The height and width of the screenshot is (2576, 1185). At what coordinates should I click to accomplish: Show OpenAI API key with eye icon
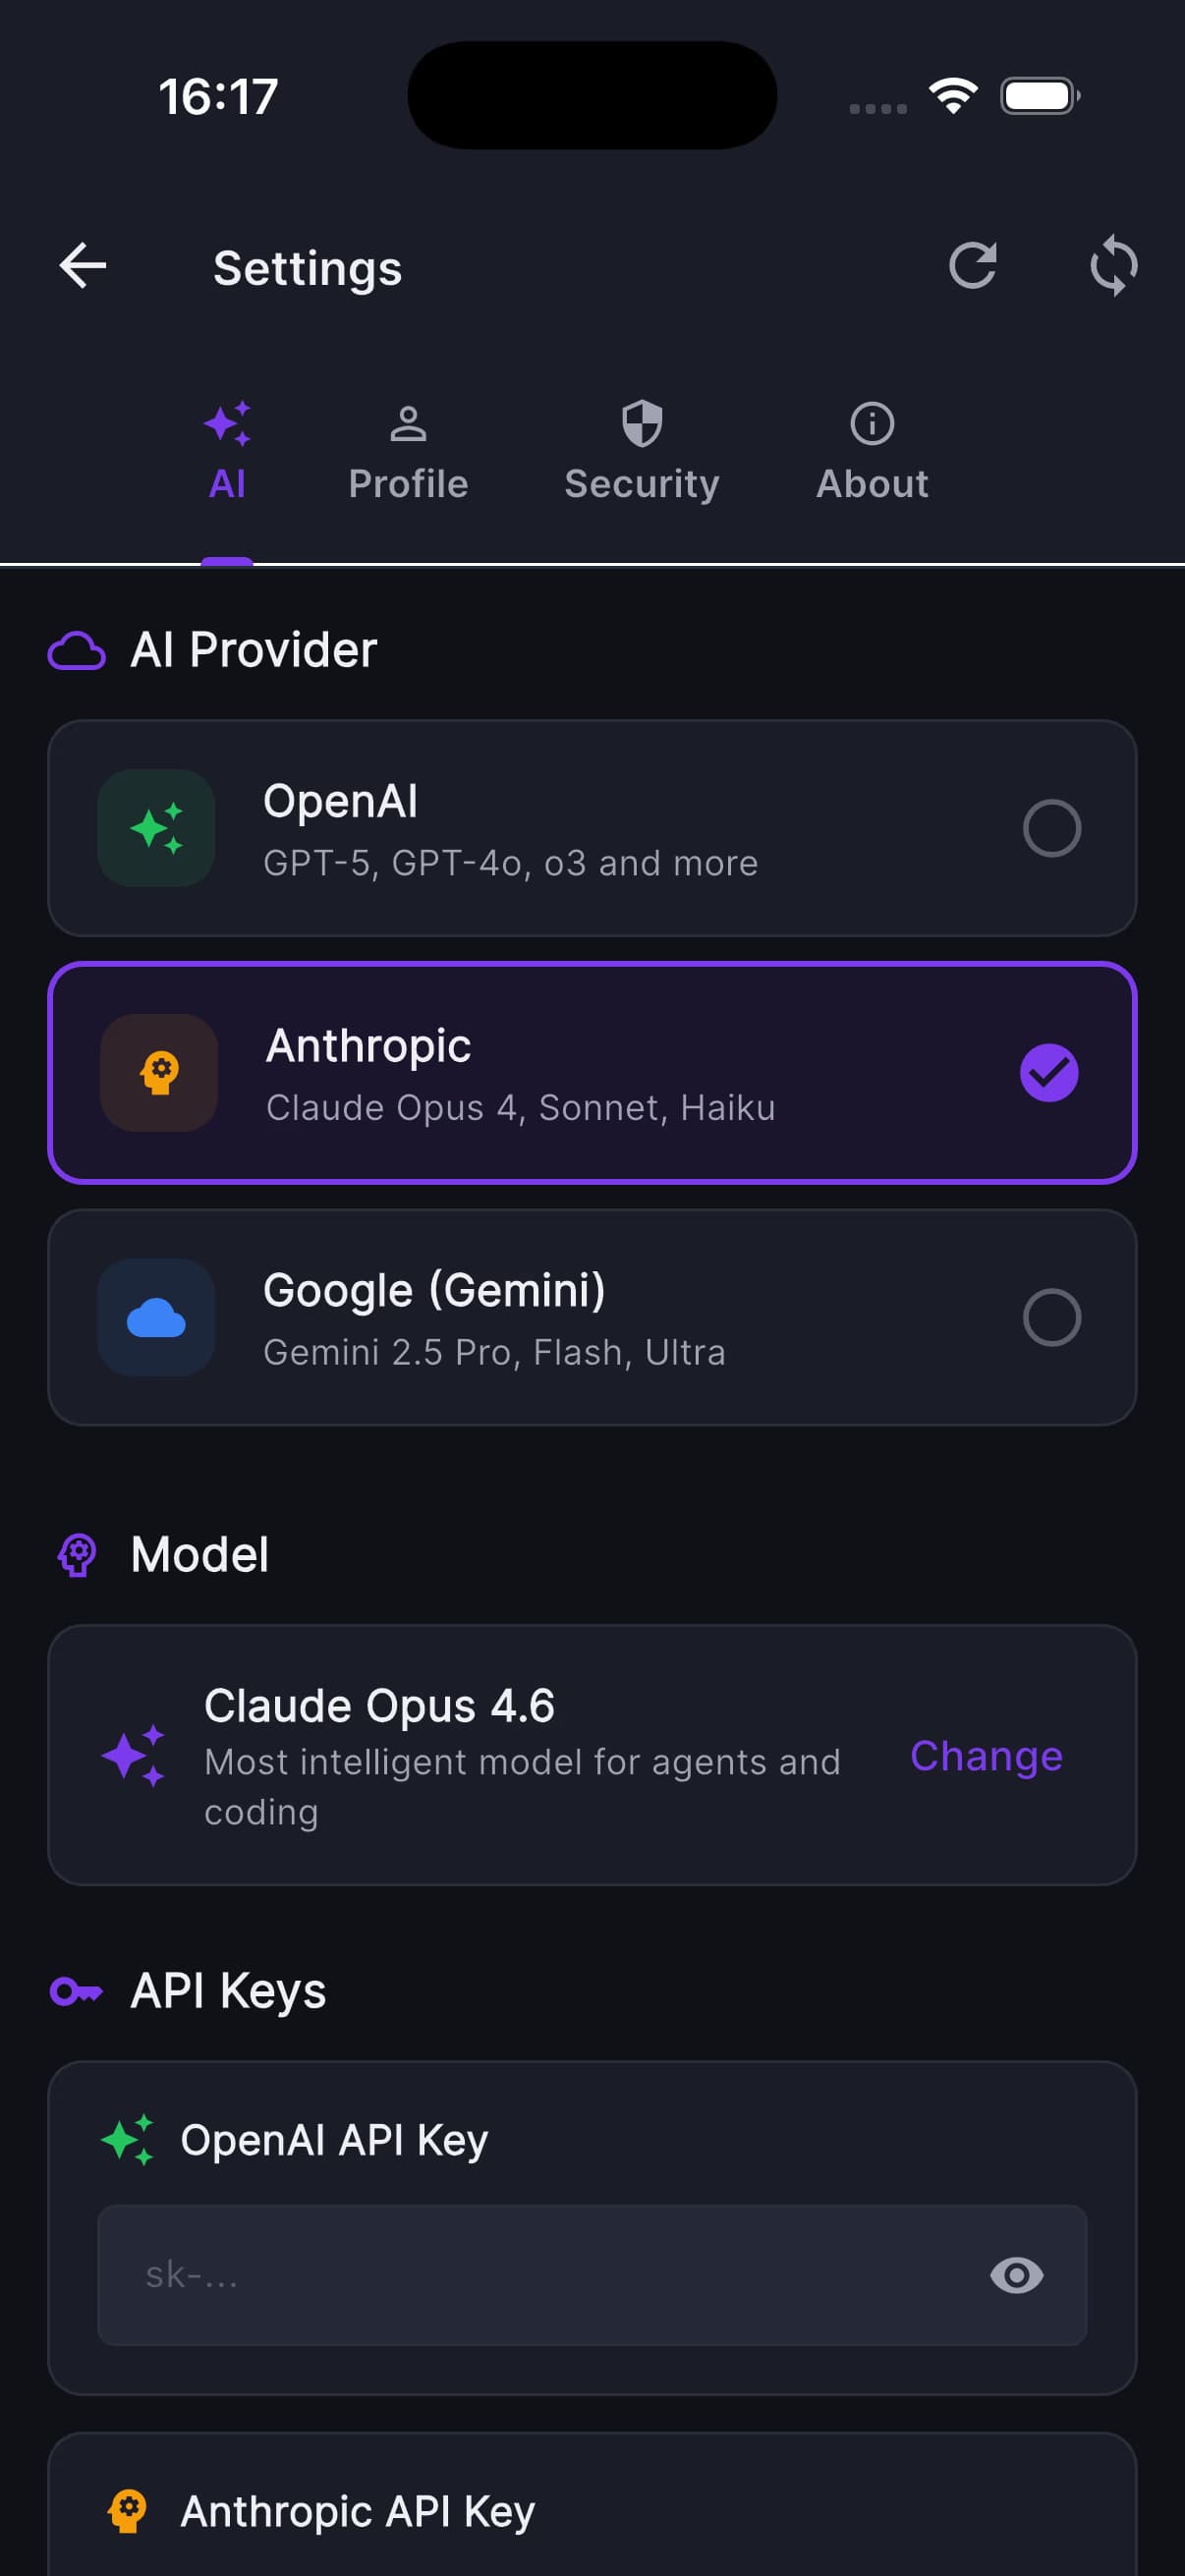click(x=1016, y=2275)
